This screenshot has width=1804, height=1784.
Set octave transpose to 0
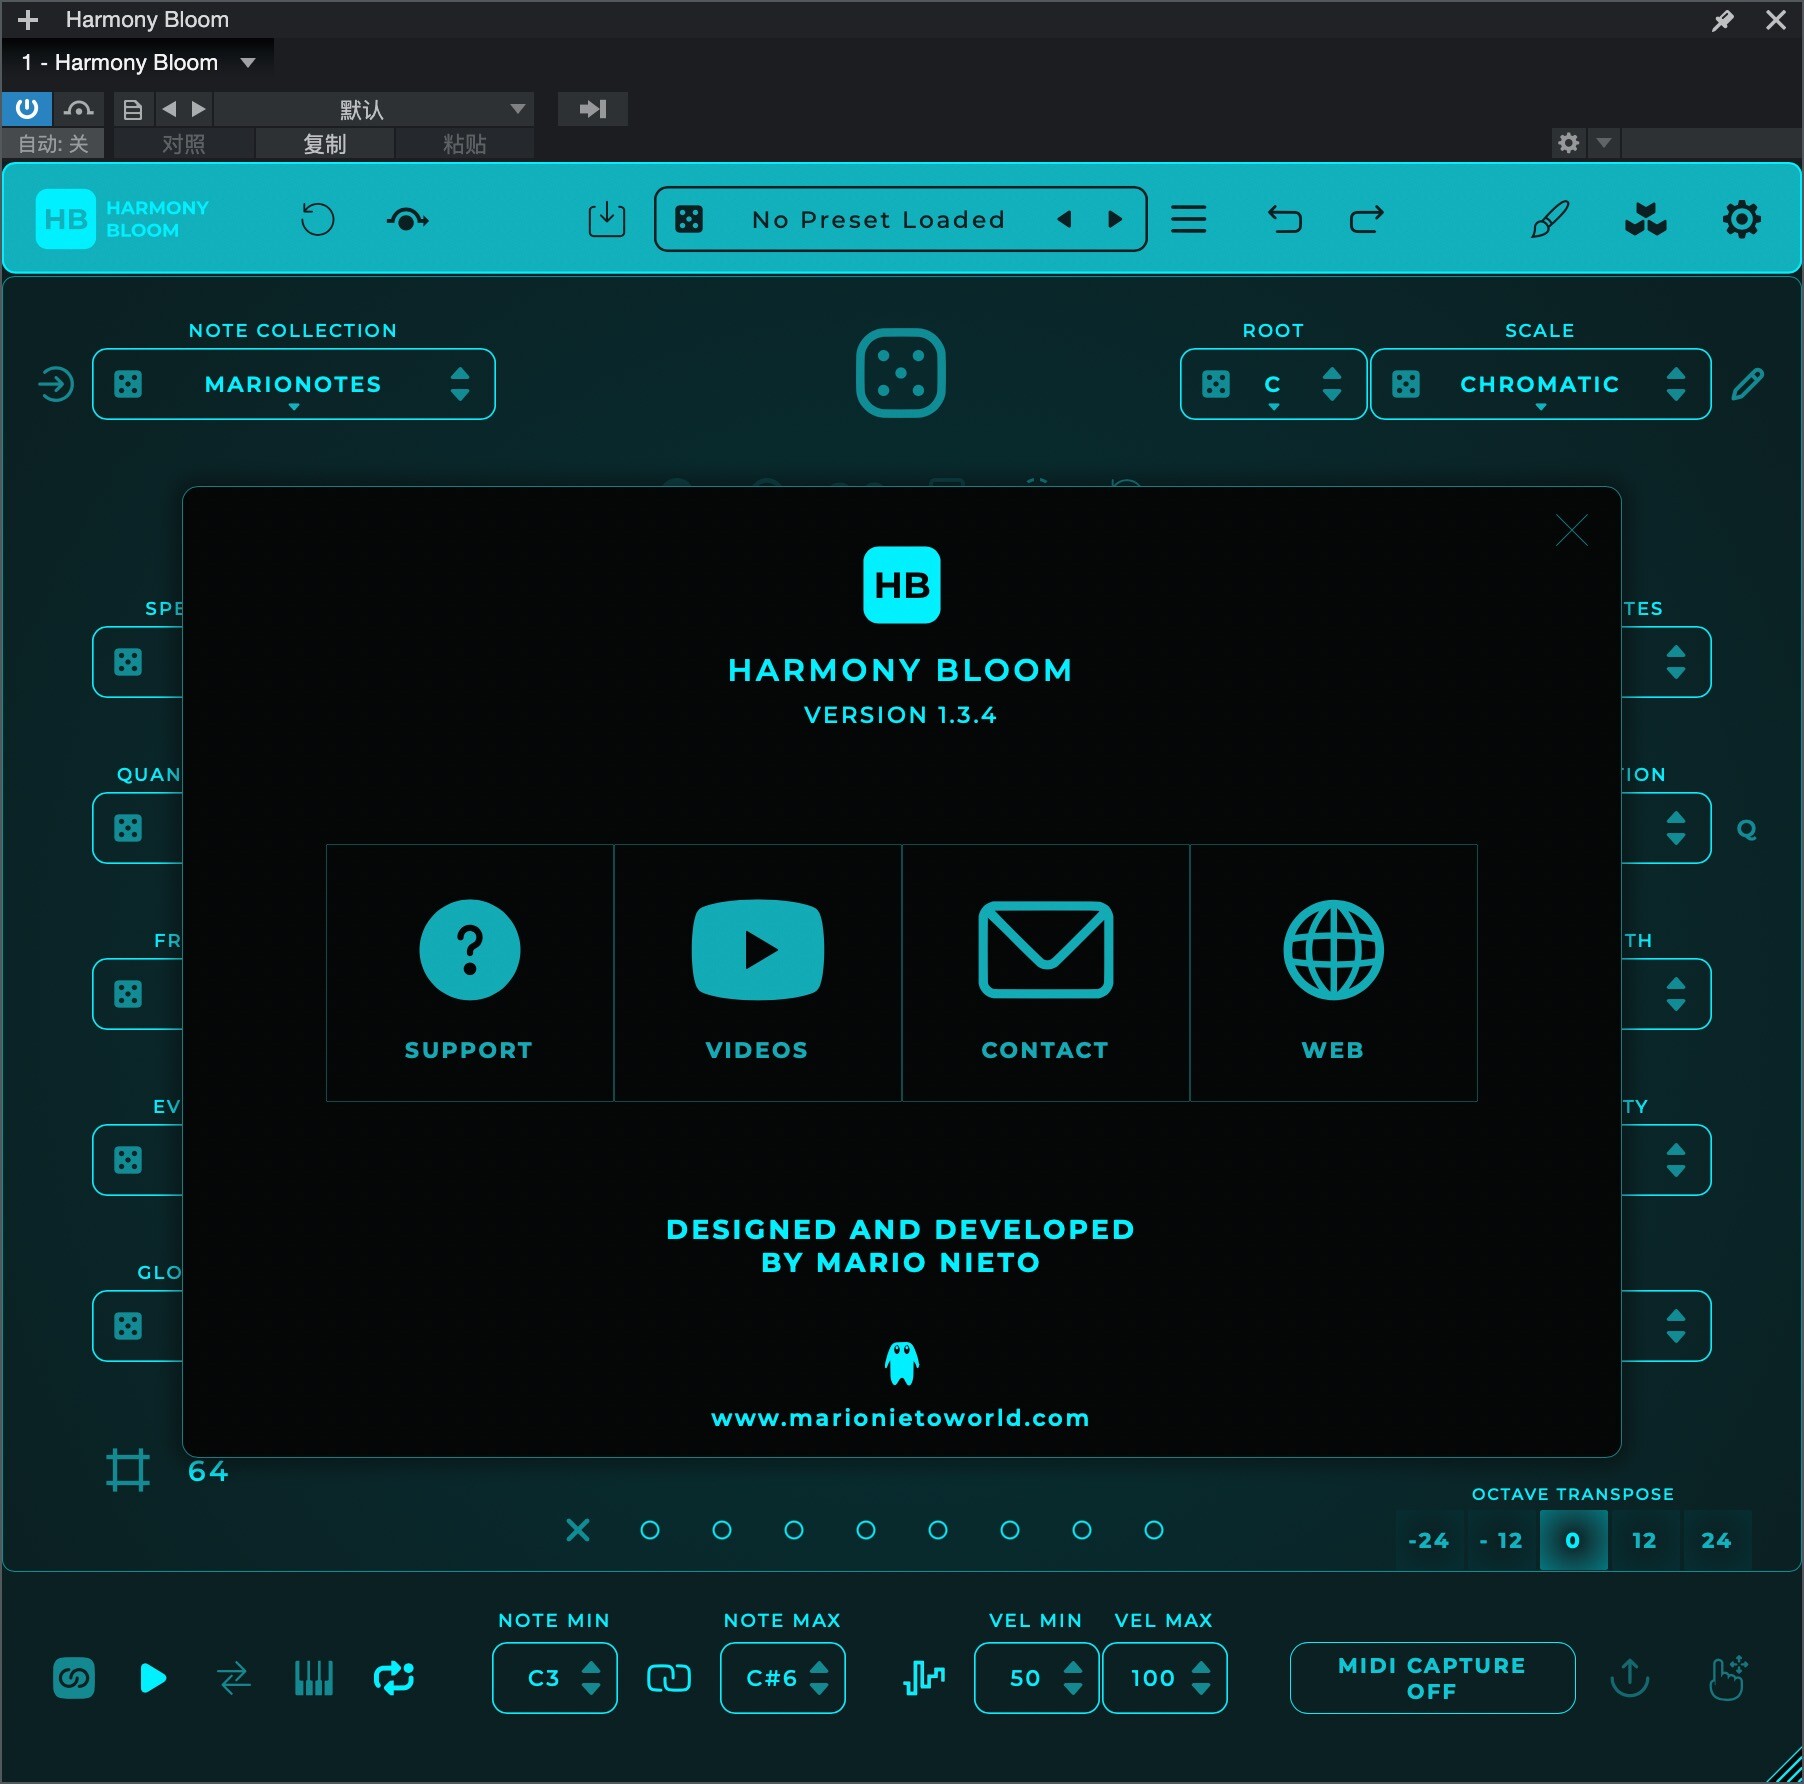(1573, 1540)
